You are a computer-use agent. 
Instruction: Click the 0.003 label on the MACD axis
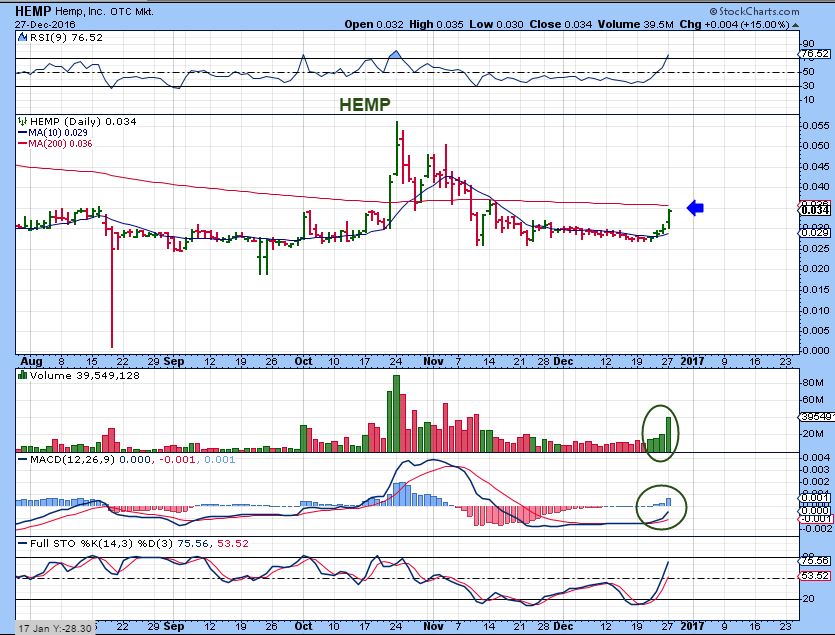point(816,469)
